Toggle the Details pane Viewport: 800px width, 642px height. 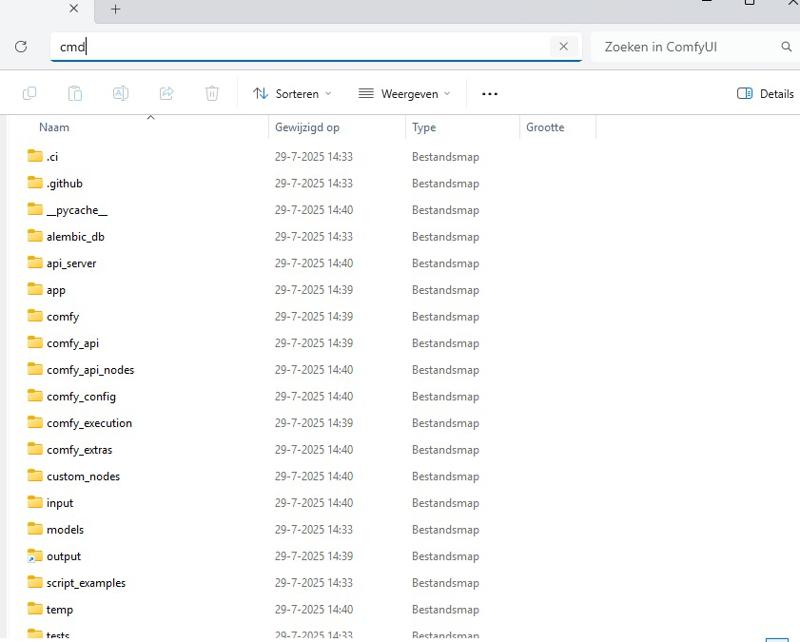coord(765,94)
